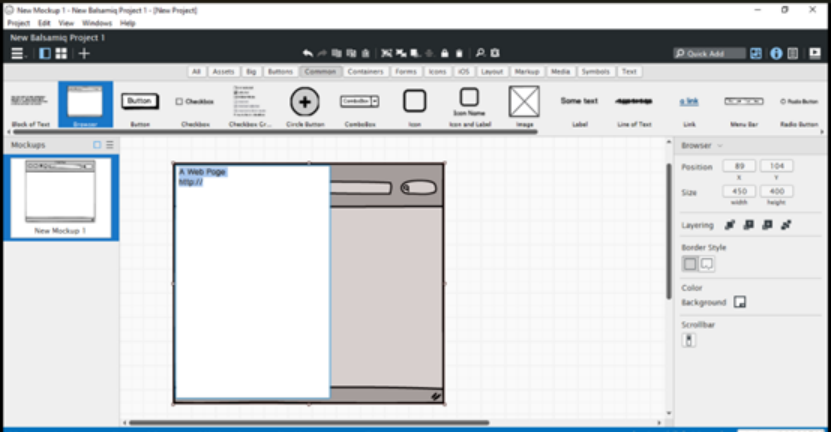Click the magnifier Zoom icon in the toolbar
Image resolution: width=831 pixels, height=432 pixels.
coord(480,53)
